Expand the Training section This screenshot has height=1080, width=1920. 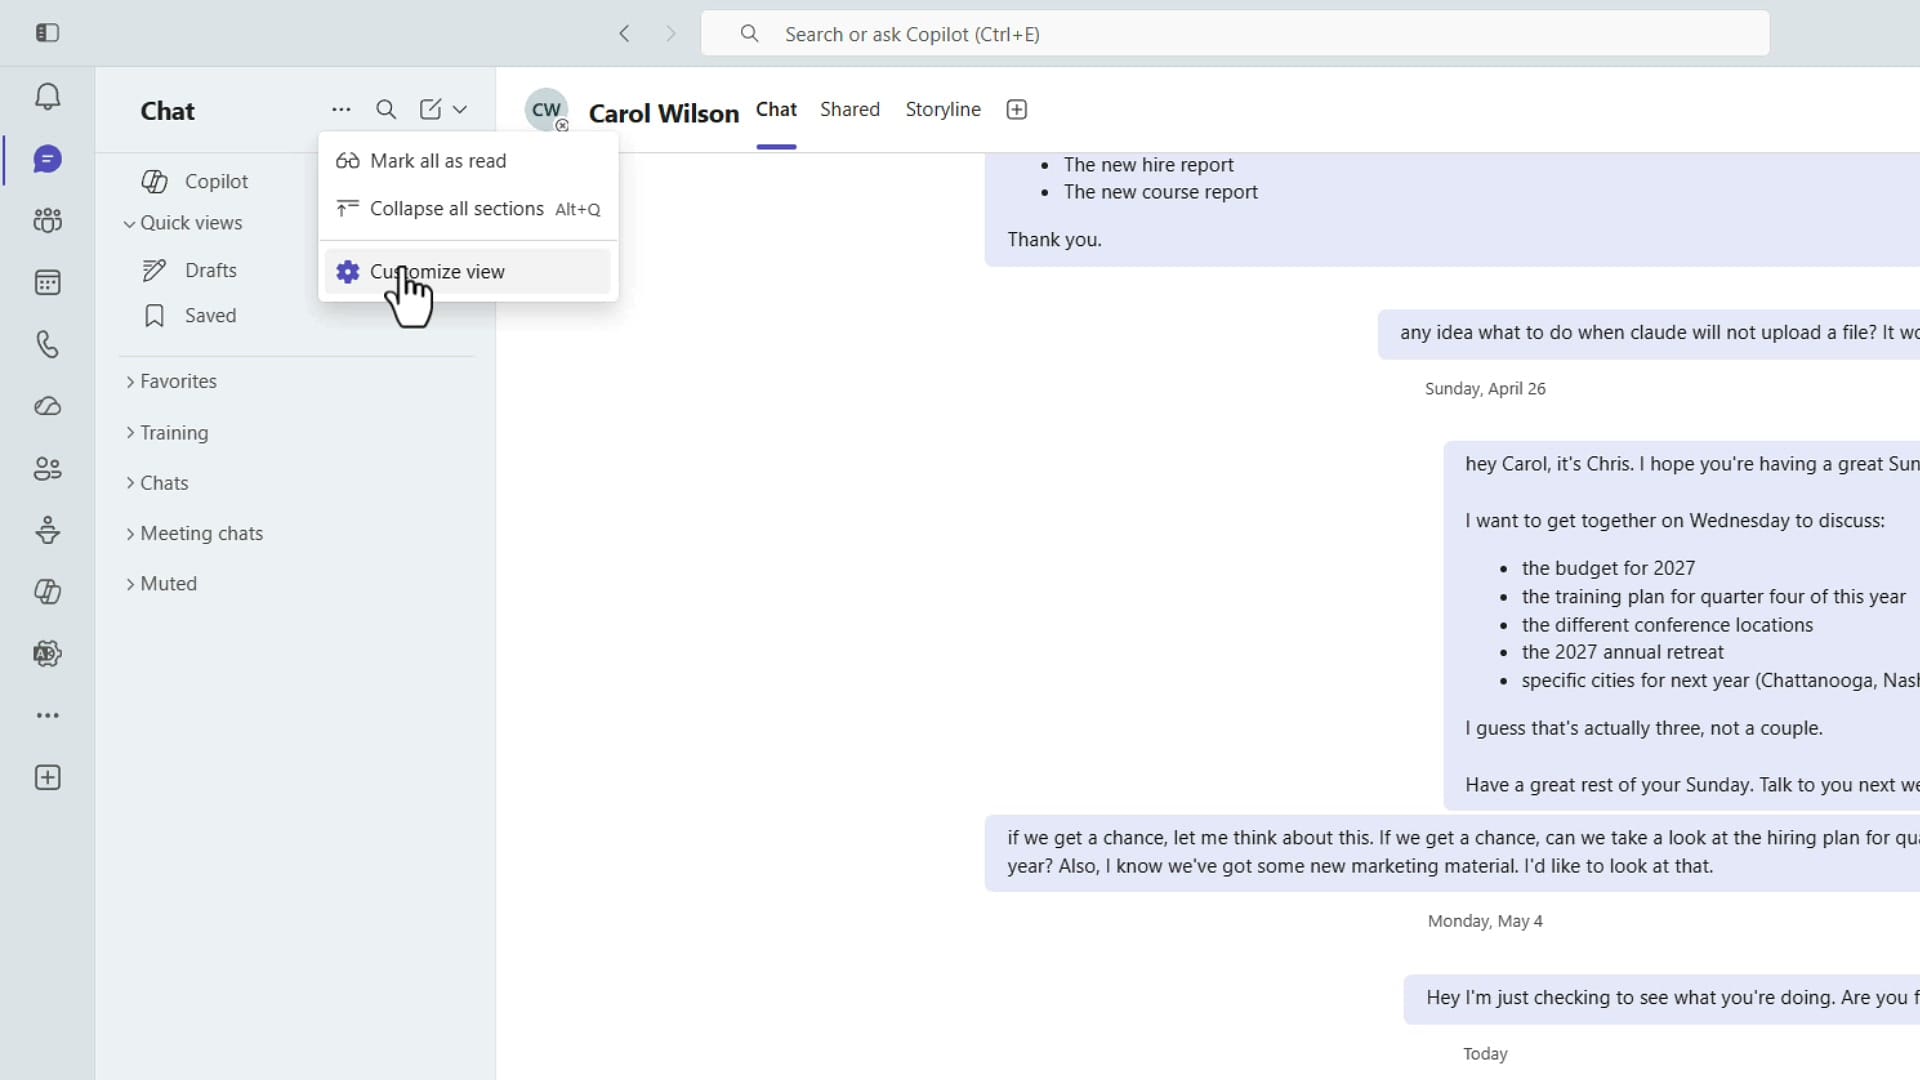point(166,433)
